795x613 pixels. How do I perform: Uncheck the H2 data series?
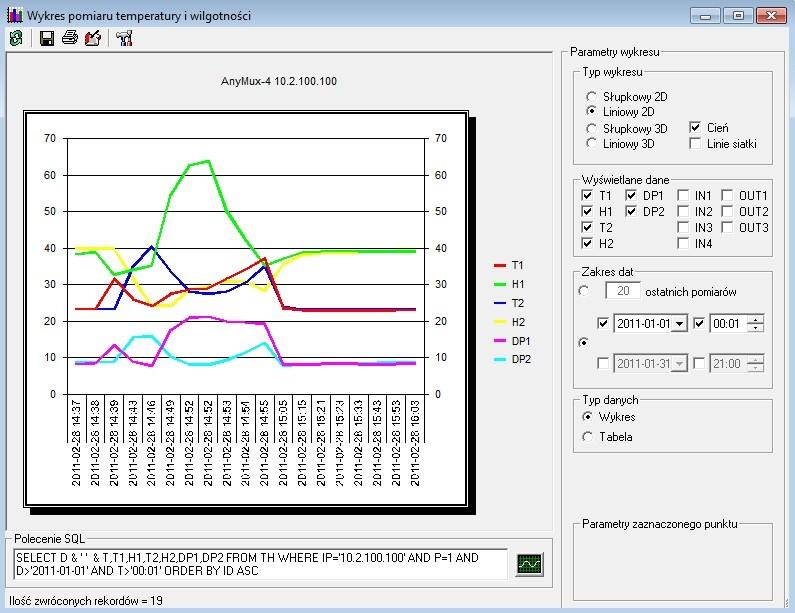587,243
